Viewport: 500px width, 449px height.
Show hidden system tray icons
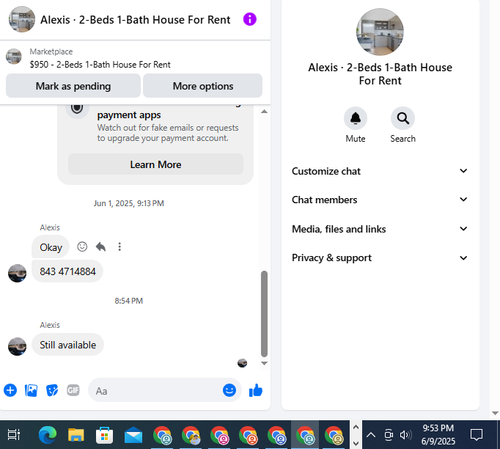(x=371, y=435)
